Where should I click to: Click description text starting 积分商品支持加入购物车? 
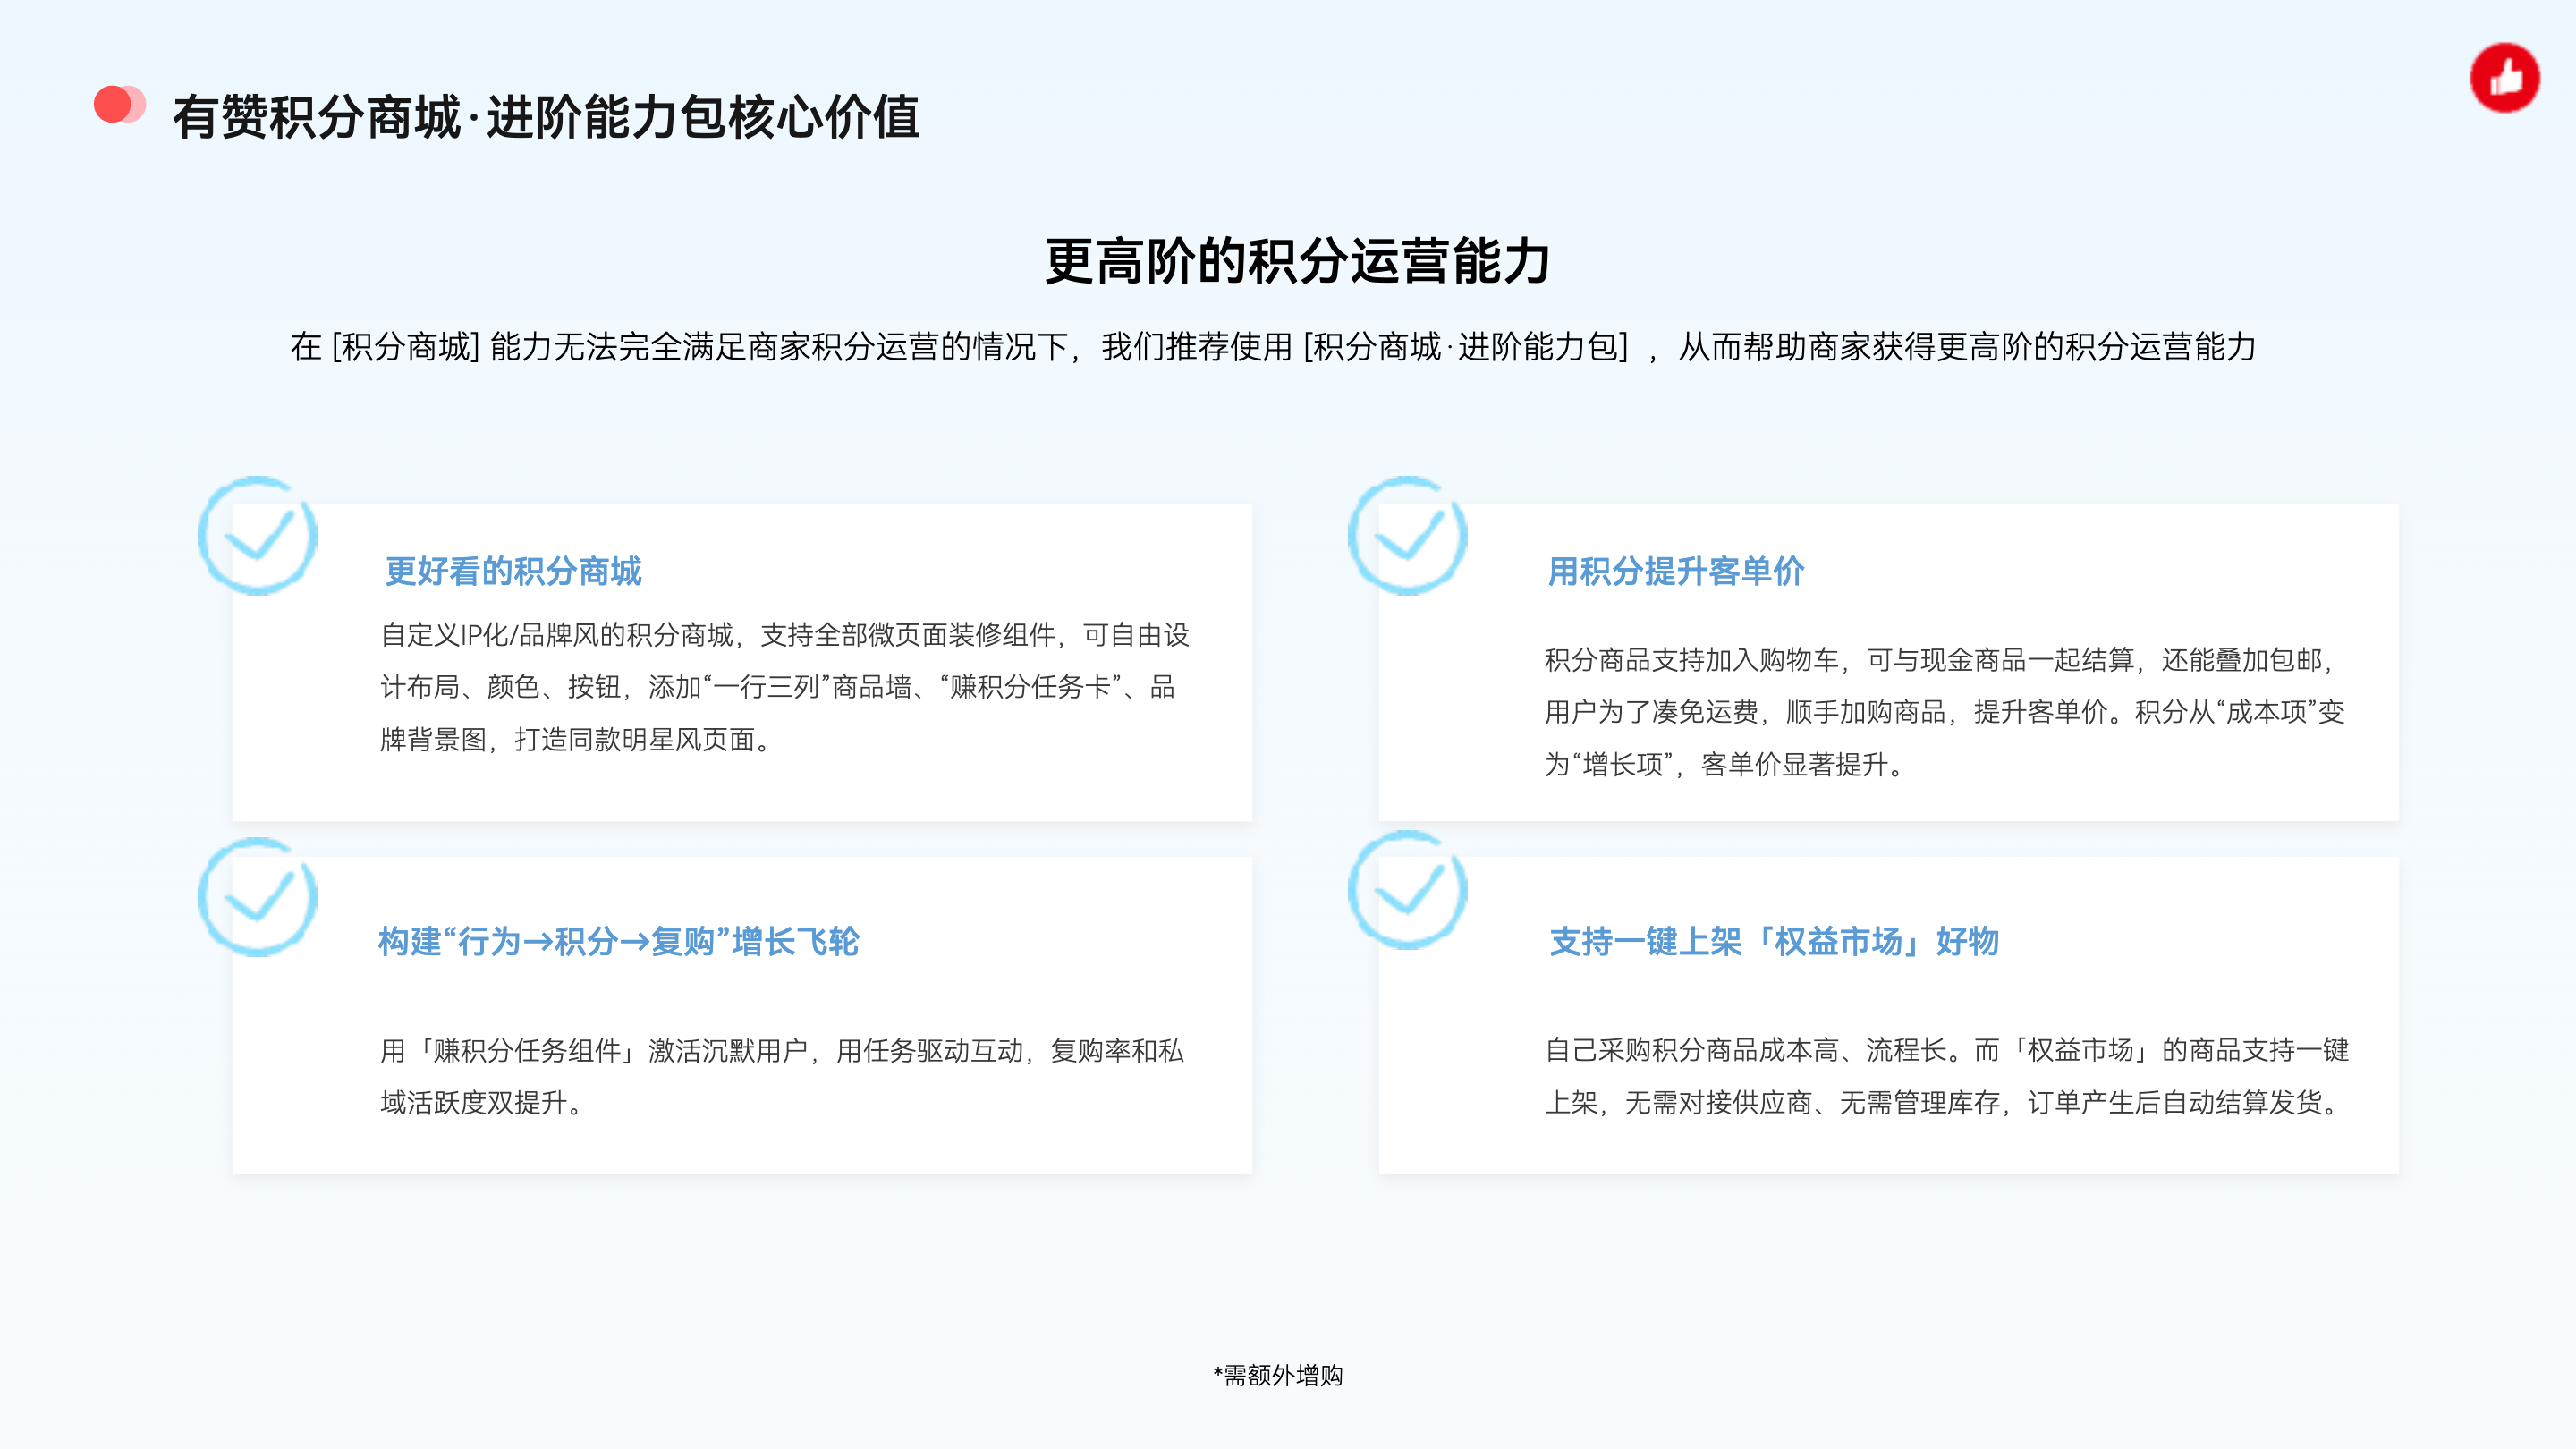pyautogui.click(x=1938, y=660)
